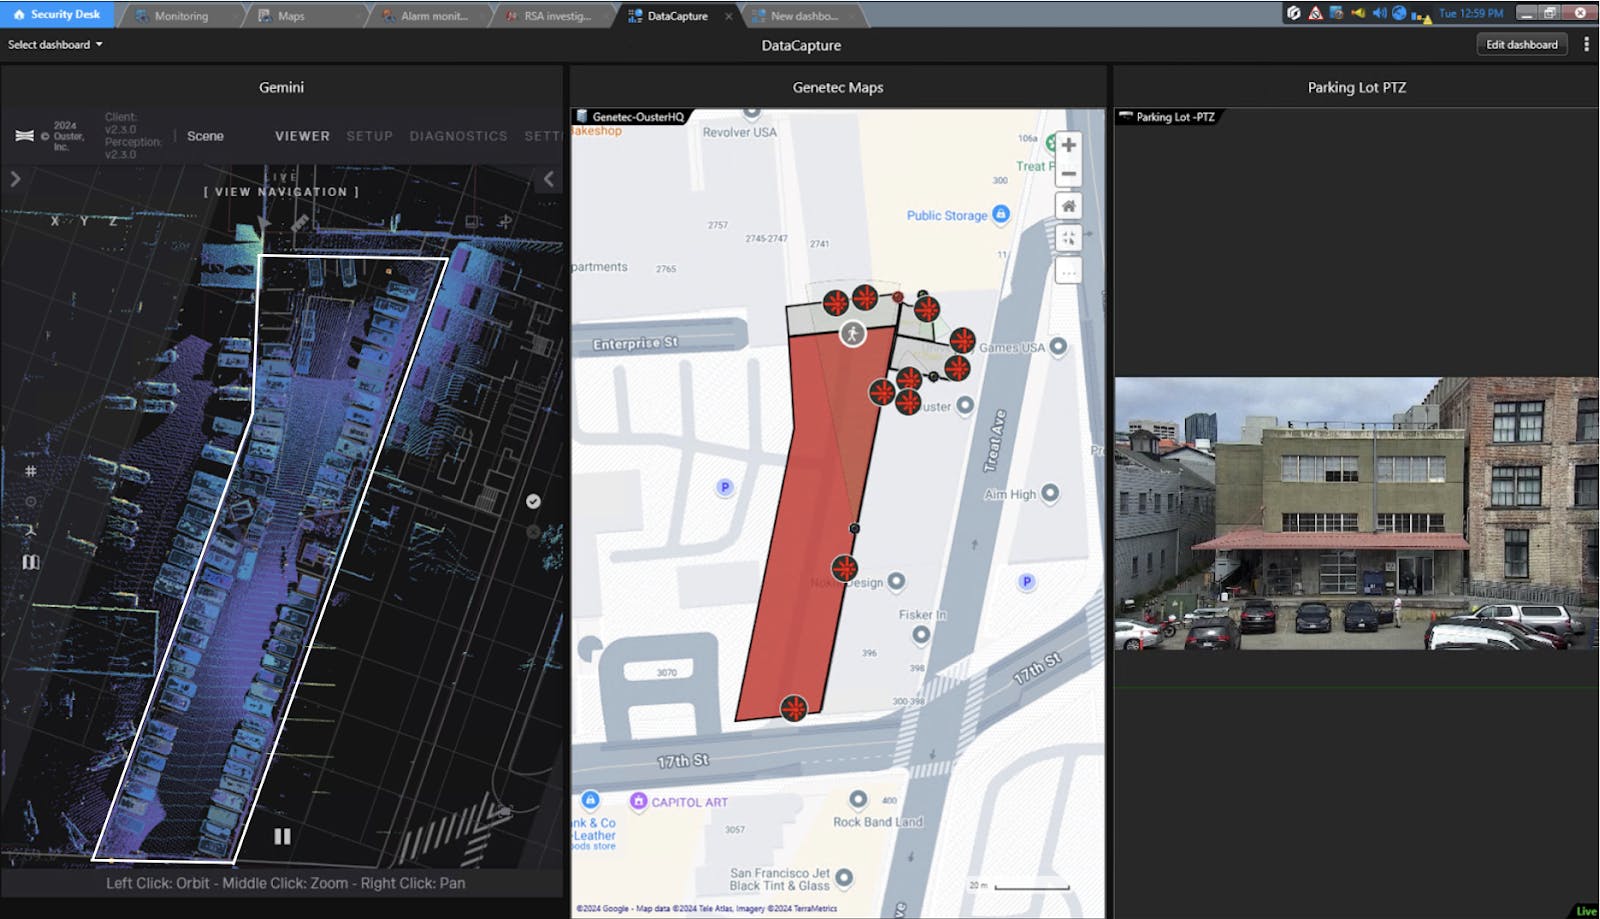Click the pedestrian marker on the map
The image size is (1600, 919).
pyautogui.click(x=852, y=334)
